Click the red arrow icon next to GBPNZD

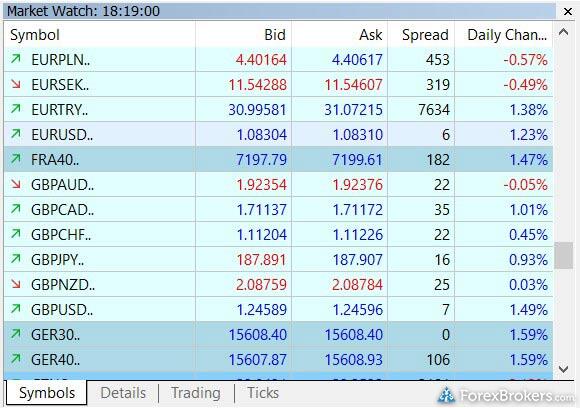click(x=16, y=283)
